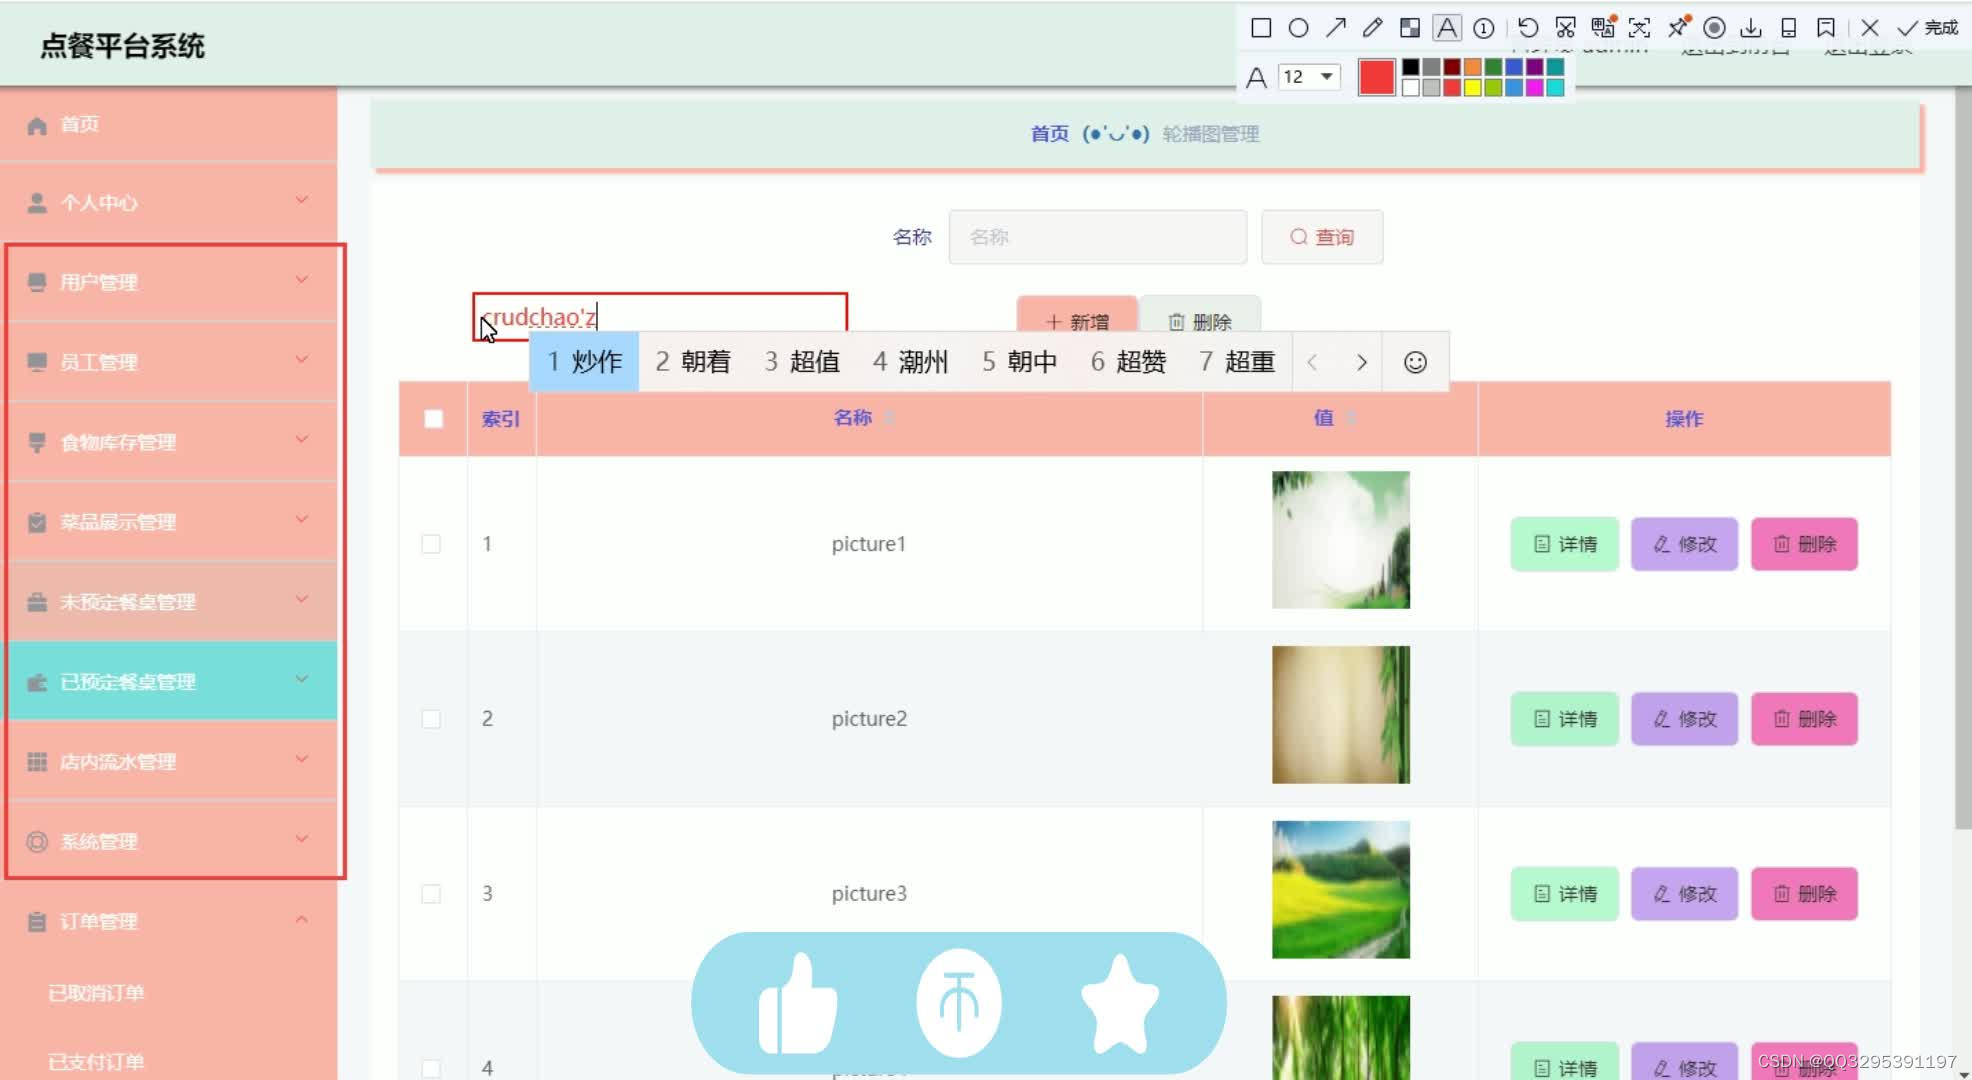This screenshot has height=1080, width=1972.
Task: Pick the black color swatch
Action: [x=1410, y=67]
